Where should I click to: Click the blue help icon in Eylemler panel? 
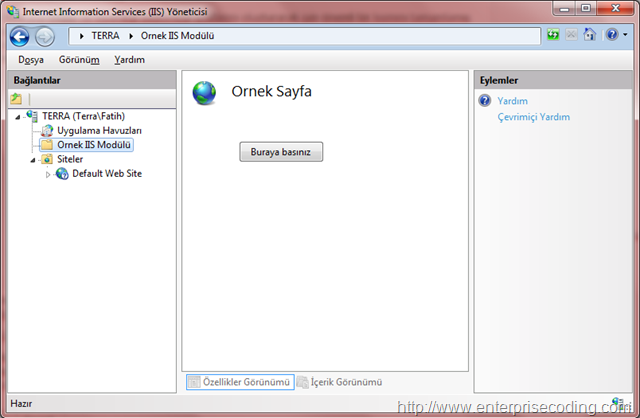[485, 100]
